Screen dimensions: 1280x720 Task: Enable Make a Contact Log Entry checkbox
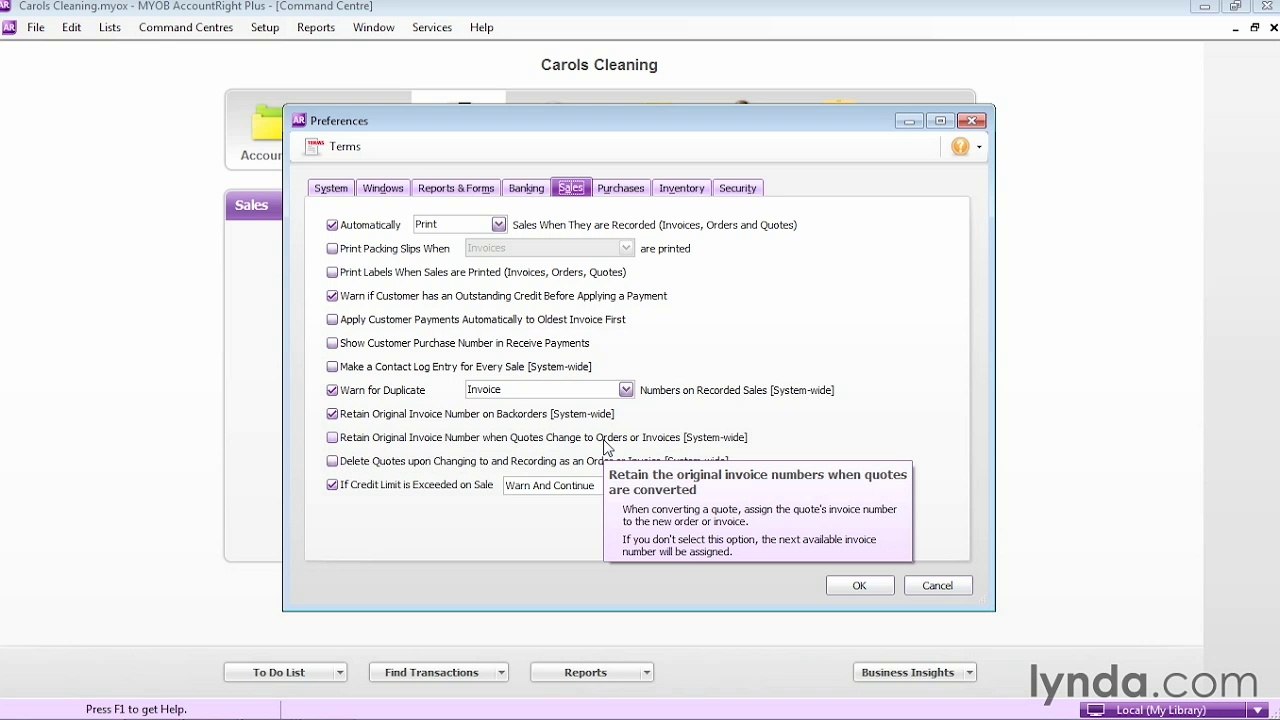click(x=332, y=367)
